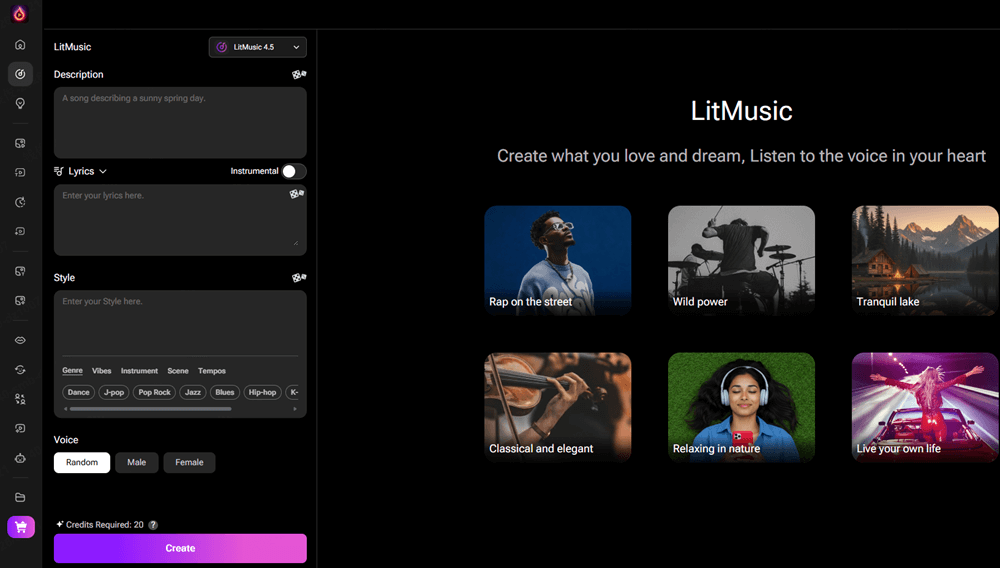The image size is (1000, 568).
Task: Click the flame logo at top left
Action: point(20,14)
